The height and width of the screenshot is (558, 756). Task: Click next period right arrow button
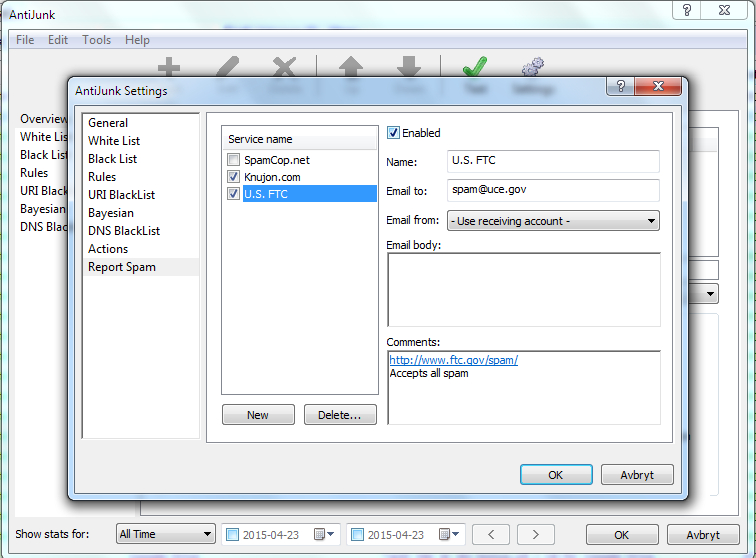pos(535,534)
